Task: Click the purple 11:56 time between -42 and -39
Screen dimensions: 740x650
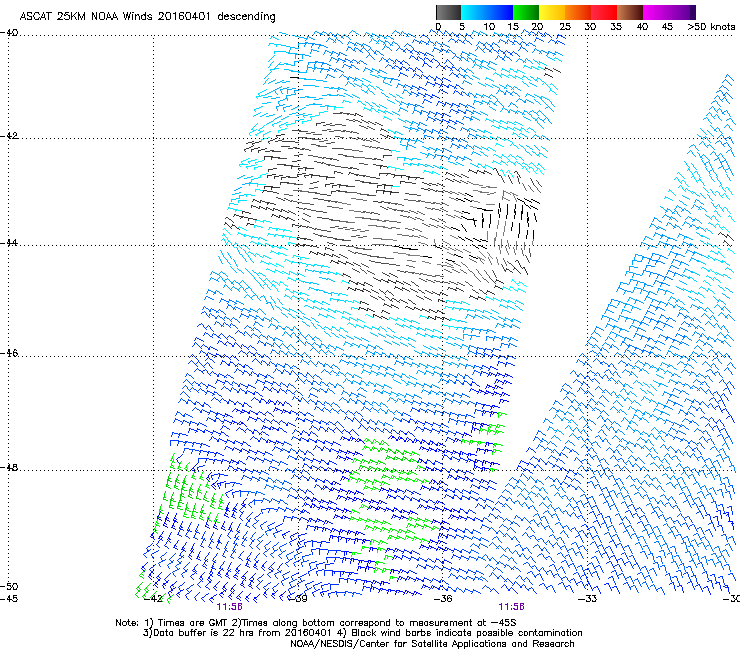Action: [229, 607]
